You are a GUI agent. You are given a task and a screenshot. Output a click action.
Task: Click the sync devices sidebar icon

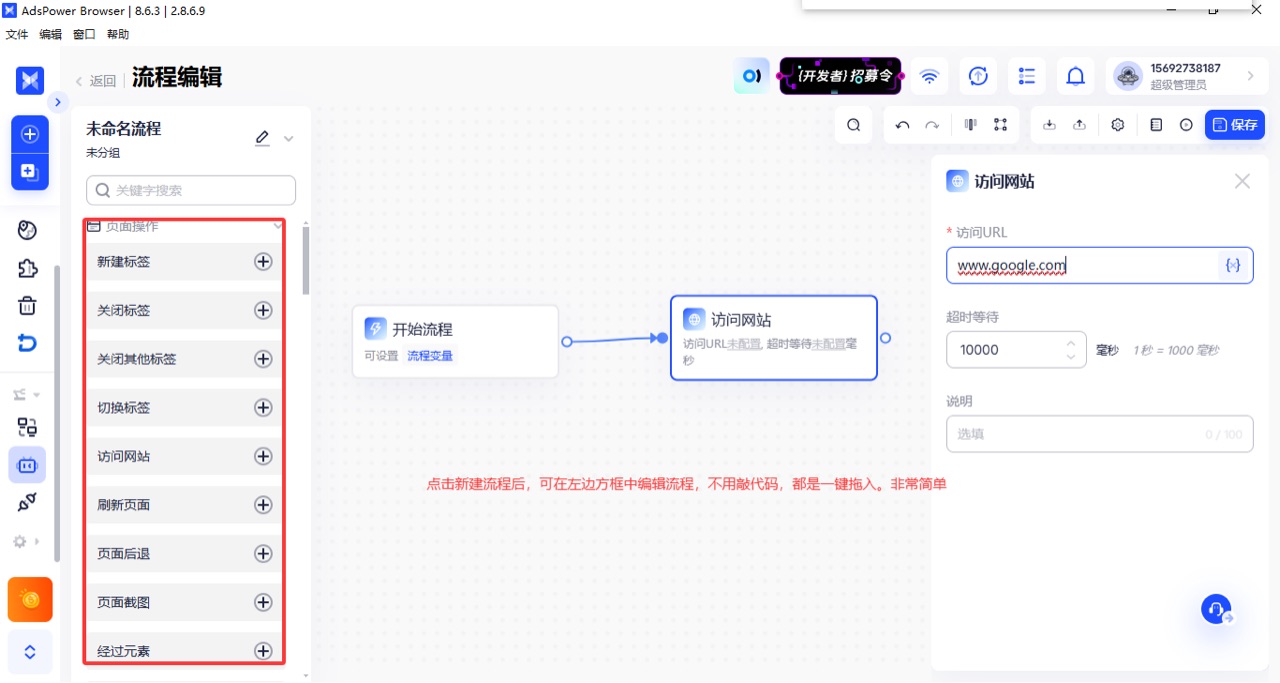[x=28, y=427]
